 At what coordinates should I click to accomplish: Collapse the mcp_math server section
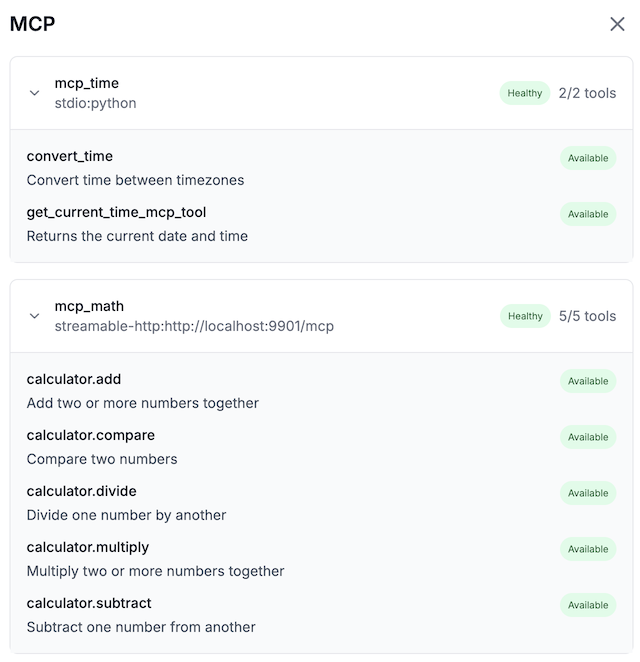[34, 316]
